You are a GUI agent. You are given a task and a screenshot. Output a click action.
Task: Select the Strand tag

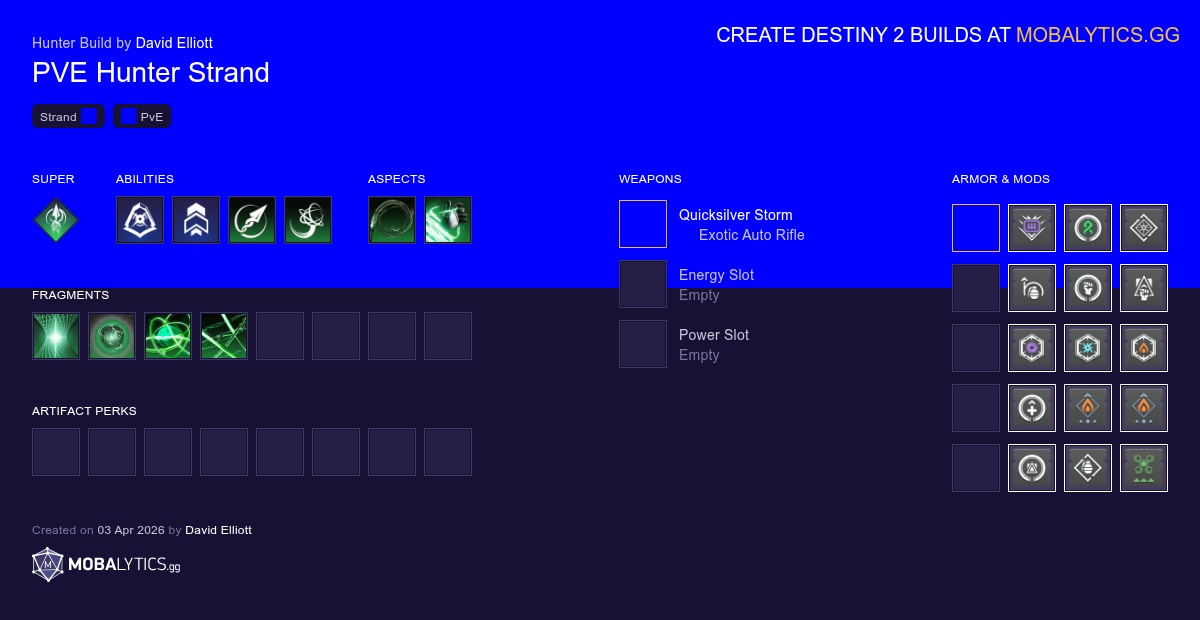(x=69, y=117)
